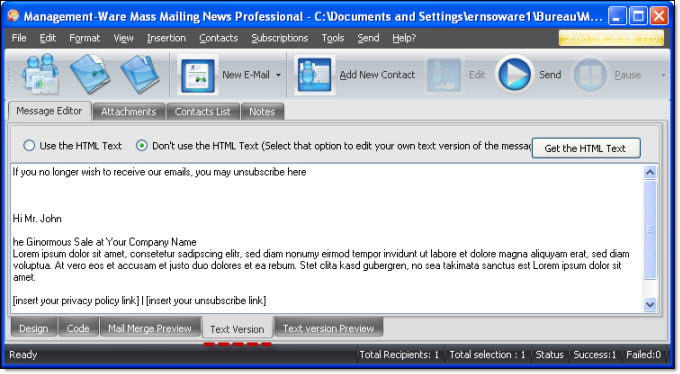Click the '[insert your privacy policy link]' text
Image resolution: width=680 pixels, height=374 pixels.
click(76, 300)
